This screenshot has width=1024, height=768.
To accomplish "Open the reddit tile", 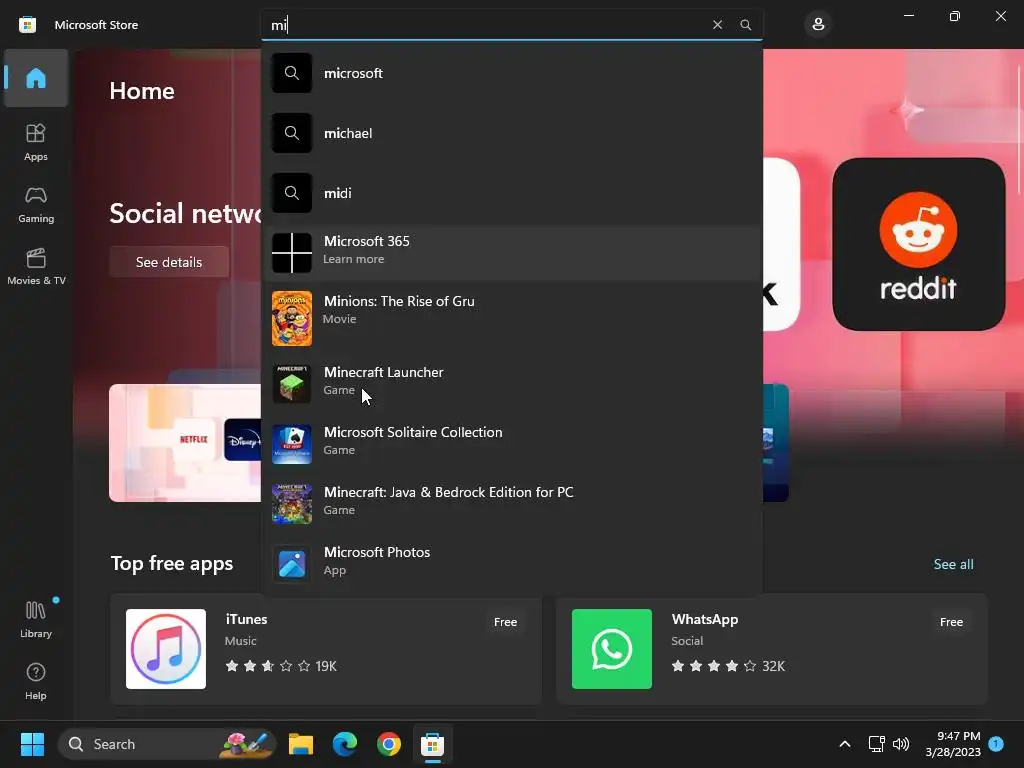I will 918,244.
